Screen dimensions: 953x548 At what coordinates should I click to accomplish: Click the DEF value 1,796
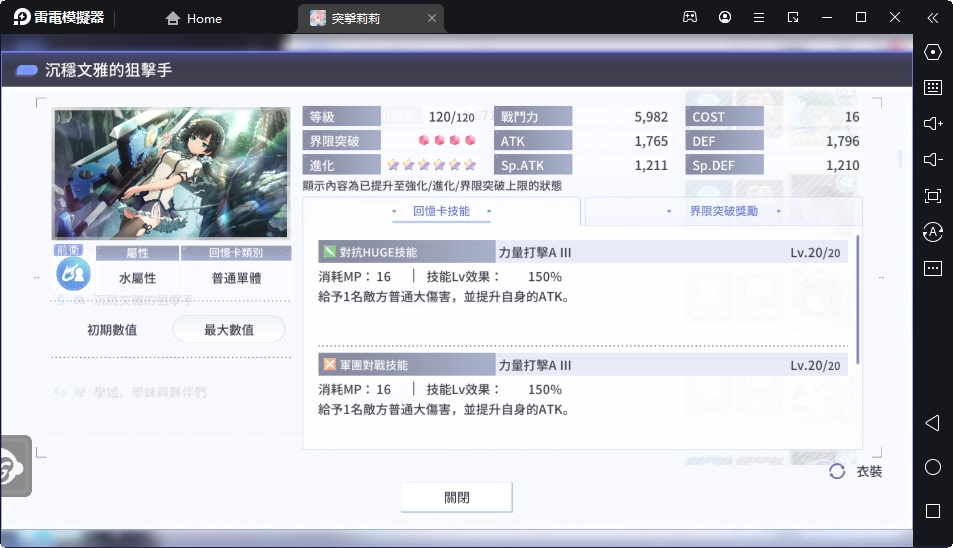coord(843,141)
